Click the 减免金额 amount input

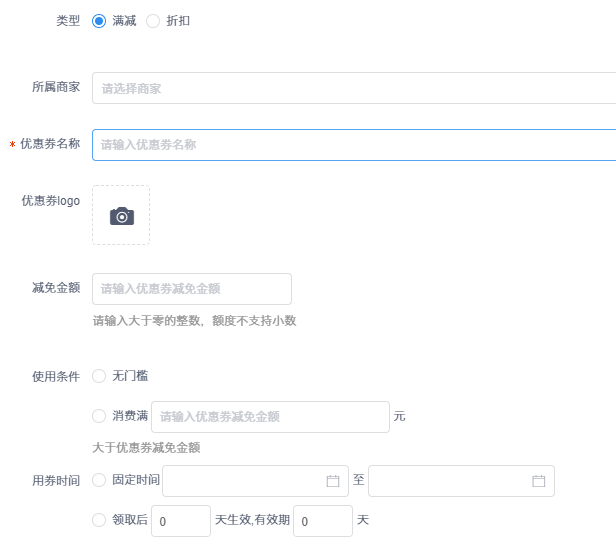pos(192,289)
